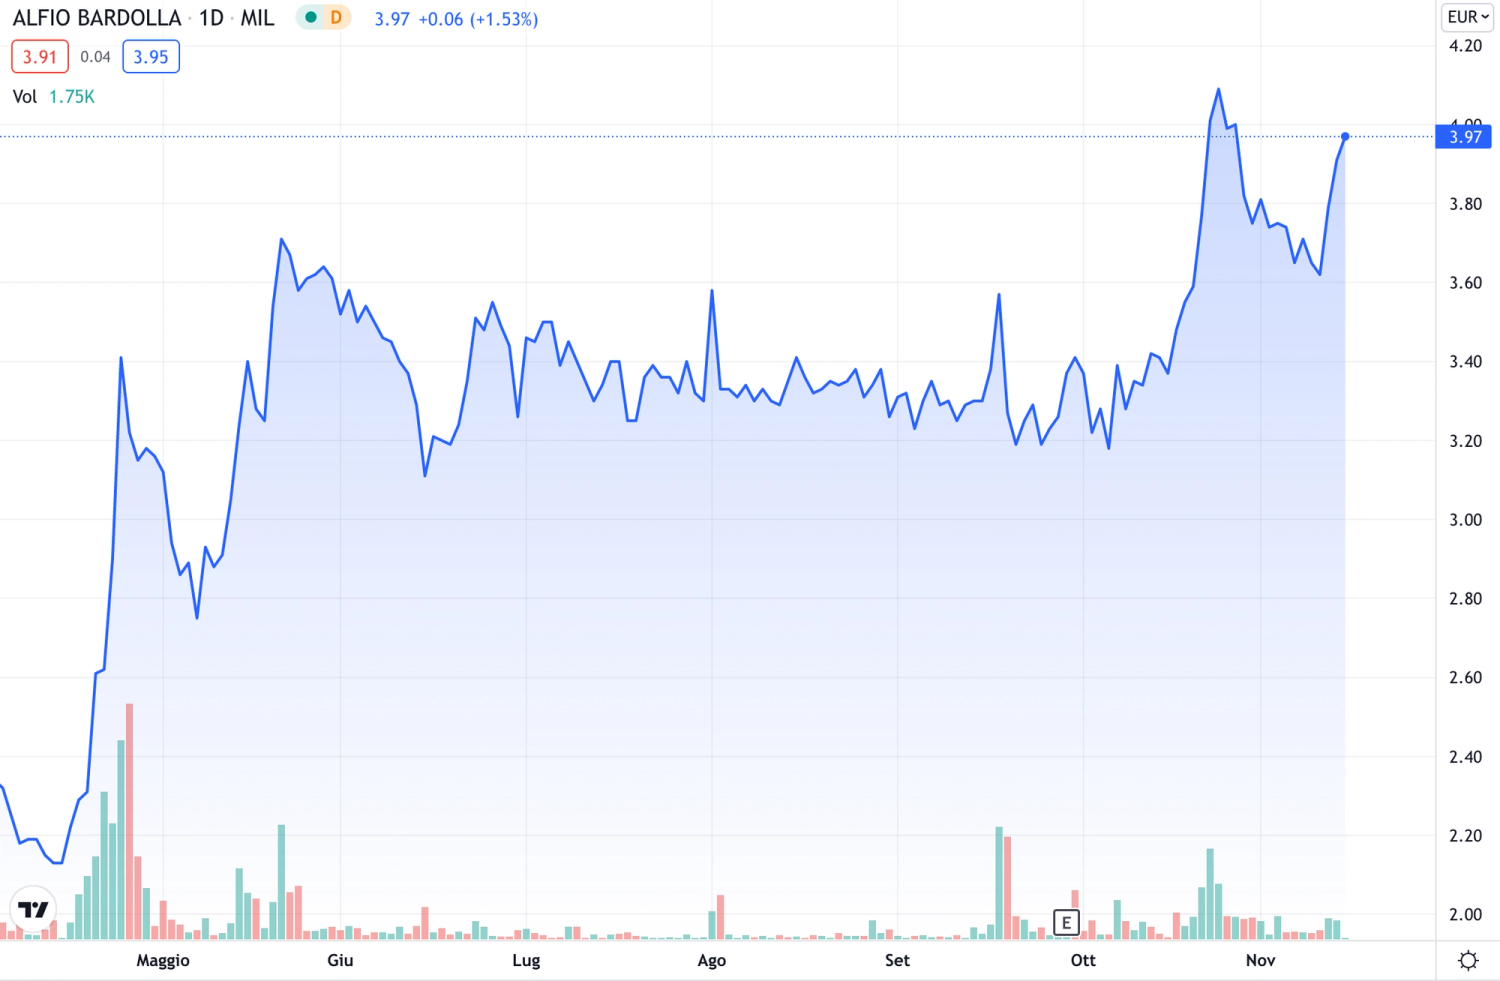Click the 1D interval label
This screenshot has height=981, width=1500.
tap(211, 18)
